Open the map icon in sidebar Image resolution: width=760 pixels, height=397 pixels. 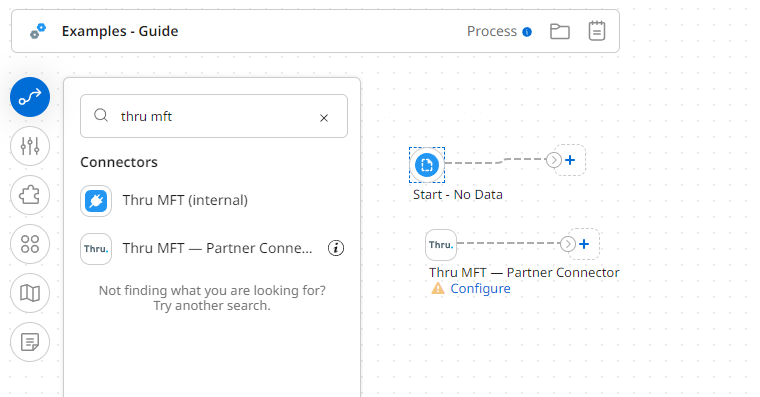click(x=30, y=293)
